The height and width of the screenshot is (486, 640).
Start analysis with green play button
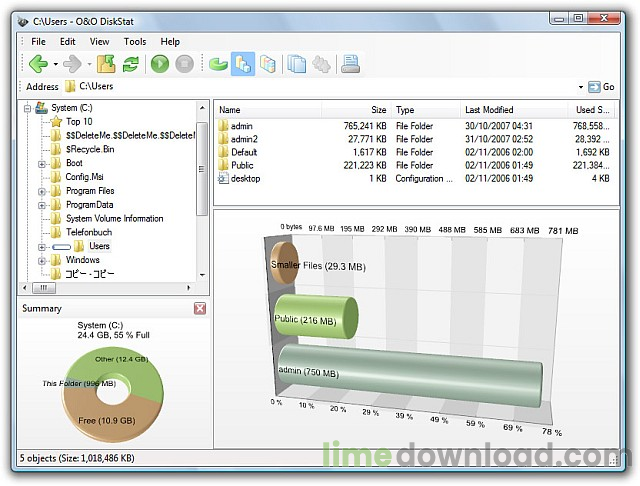click(x=160, y=64)
